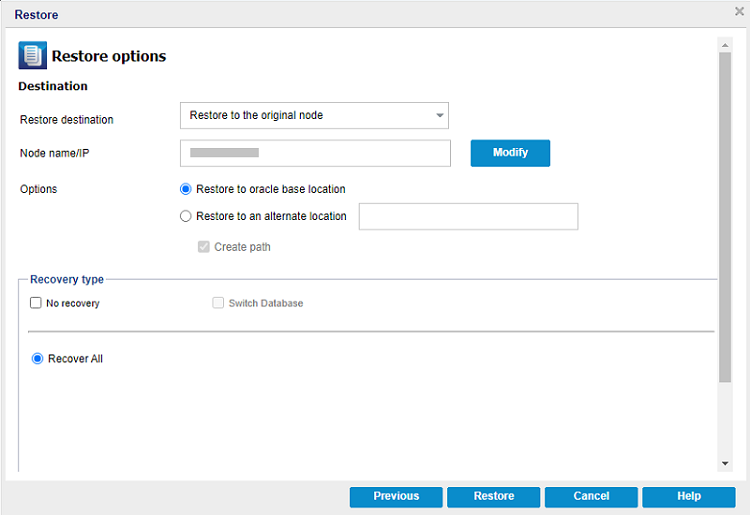Tick the Switch Database checkbox
Viewport: 750px width, 515px height.
tap(218, 303)
